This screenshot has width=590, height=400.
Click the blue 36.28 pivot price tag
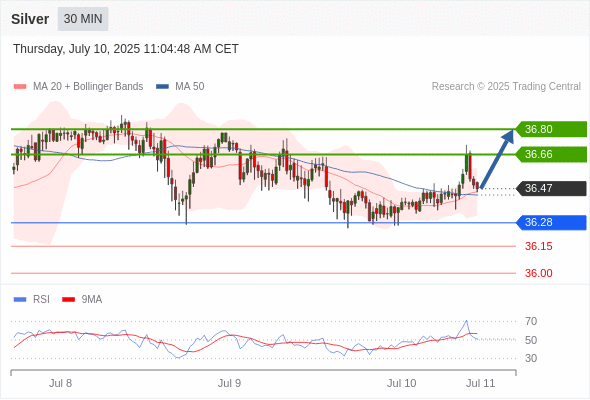[x=551, y=222]
